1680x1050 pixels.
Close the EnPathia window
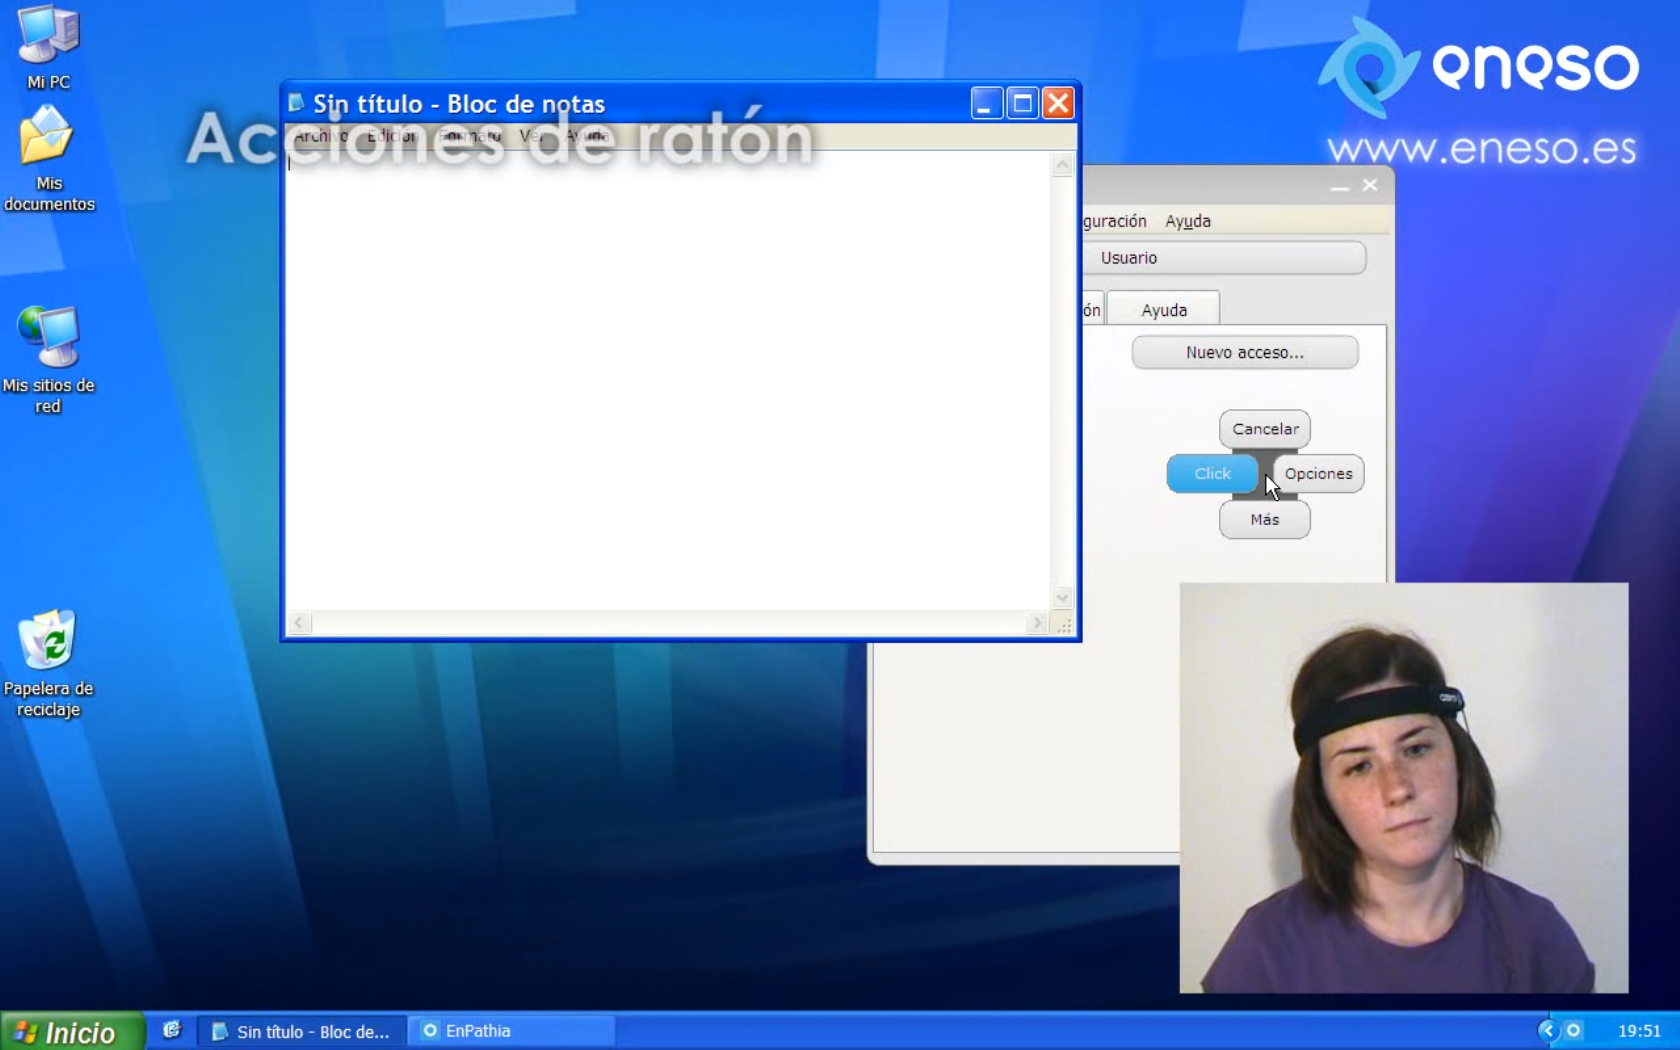1370,185
